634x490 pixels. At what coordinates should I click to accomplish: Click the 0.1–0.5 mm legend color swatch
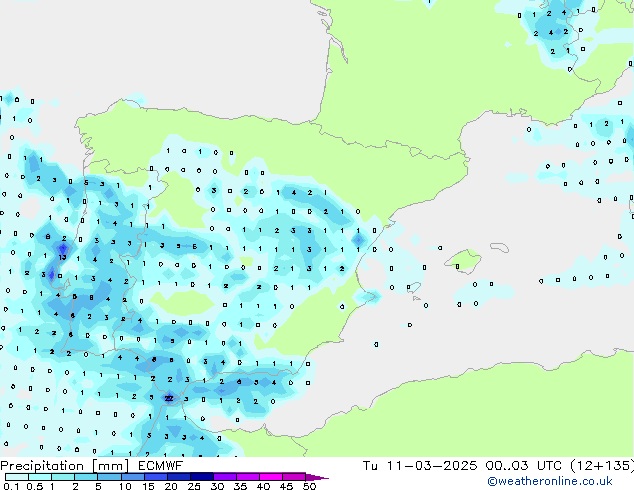[x=17, y=477]
